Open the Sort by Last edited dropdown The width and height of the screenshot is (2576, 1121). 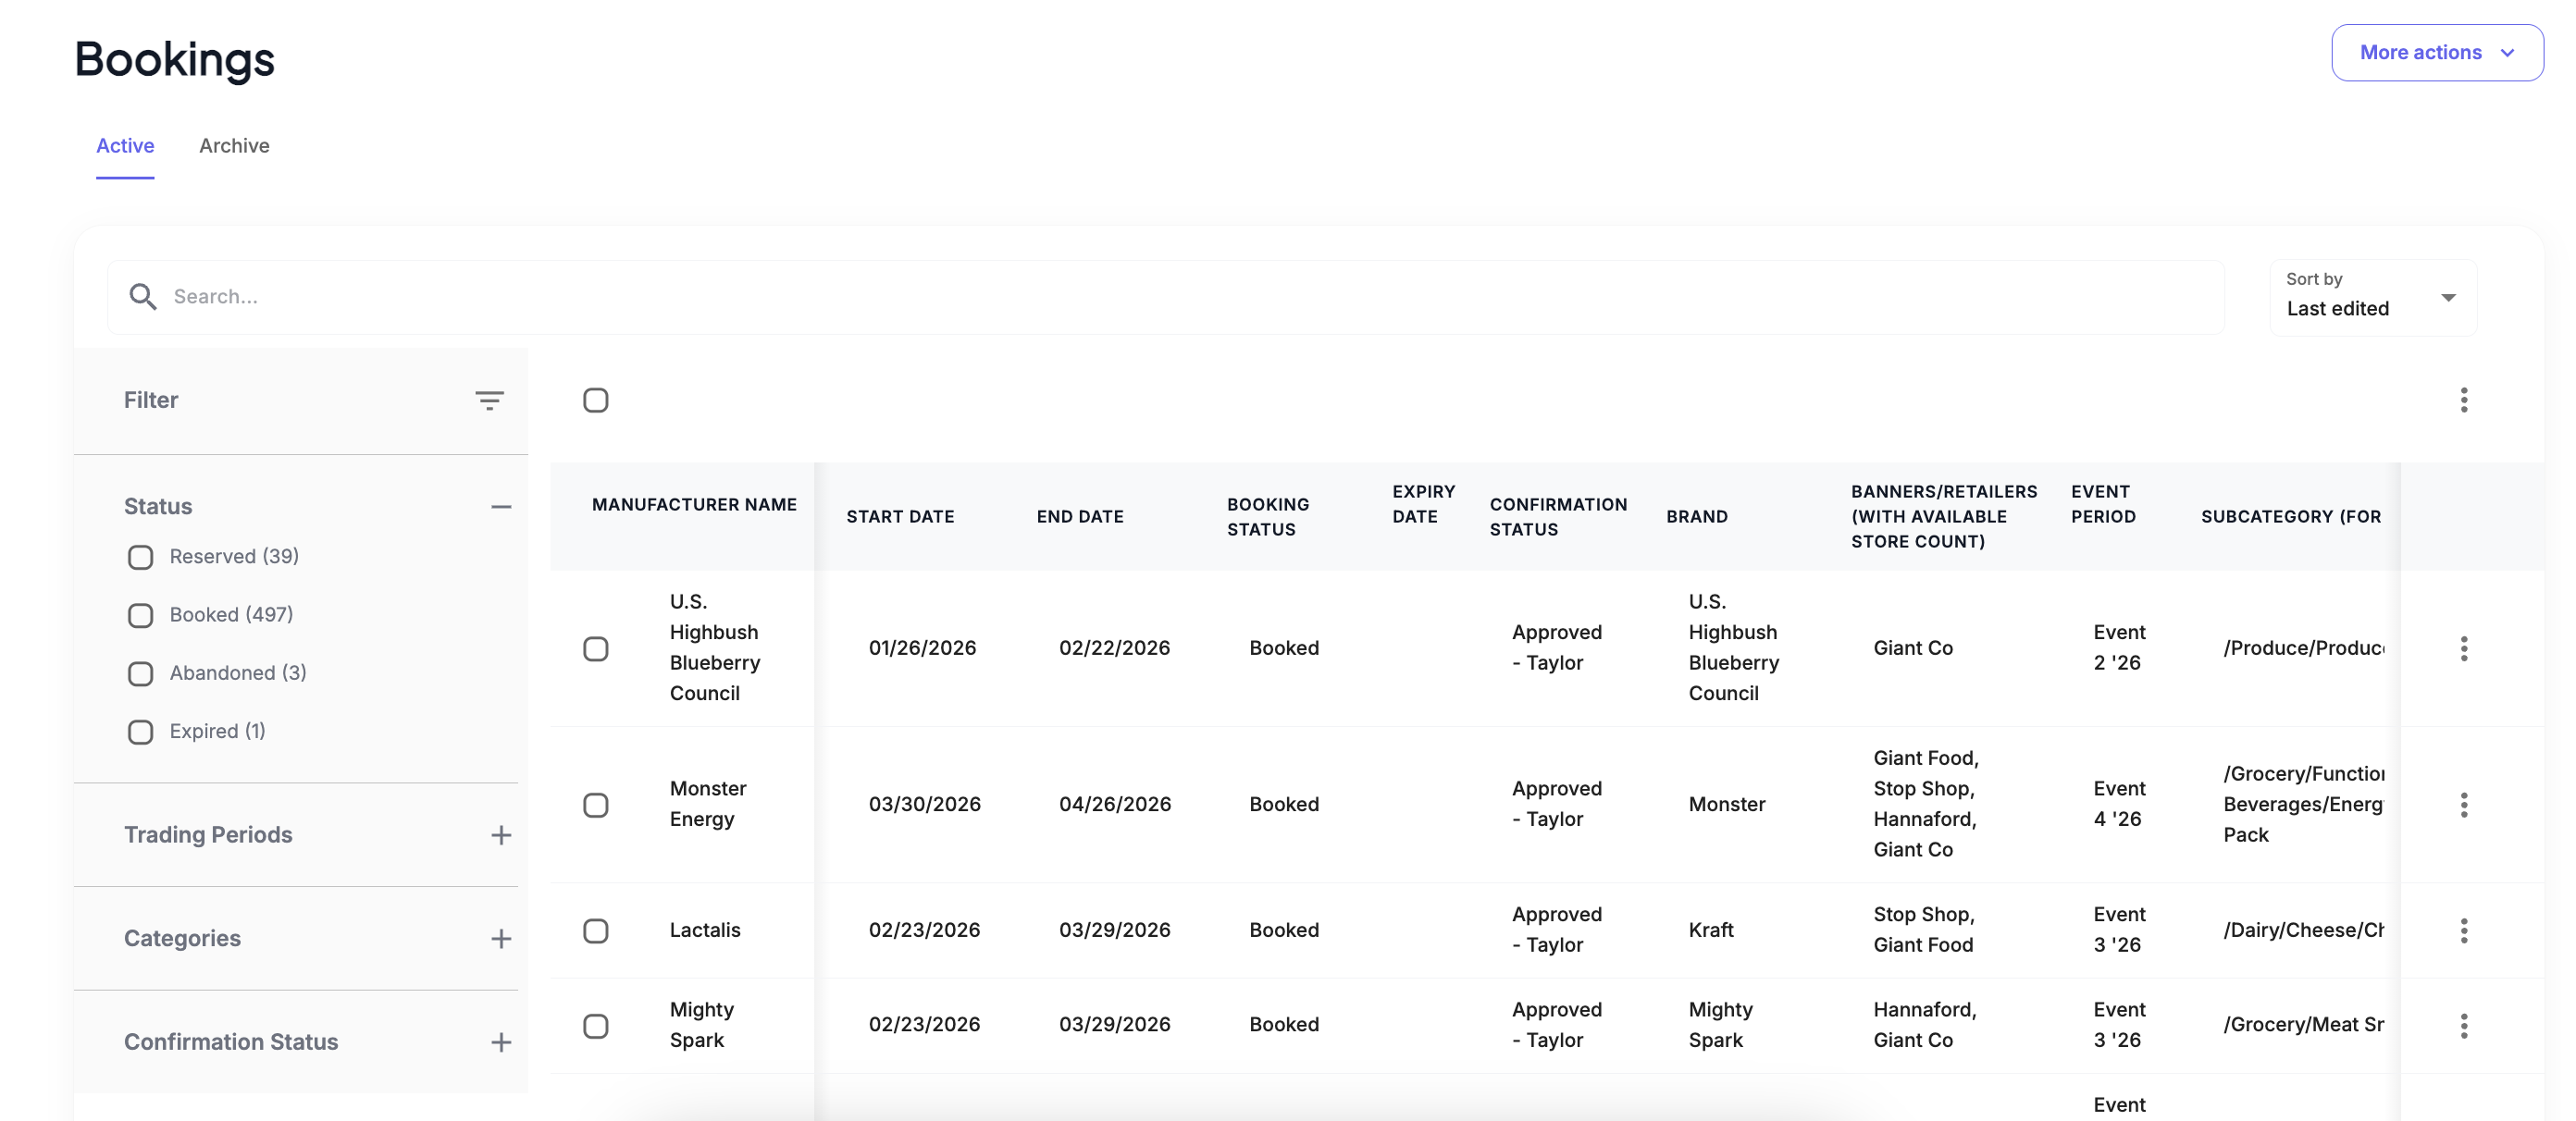click(x=2372, y=297)
